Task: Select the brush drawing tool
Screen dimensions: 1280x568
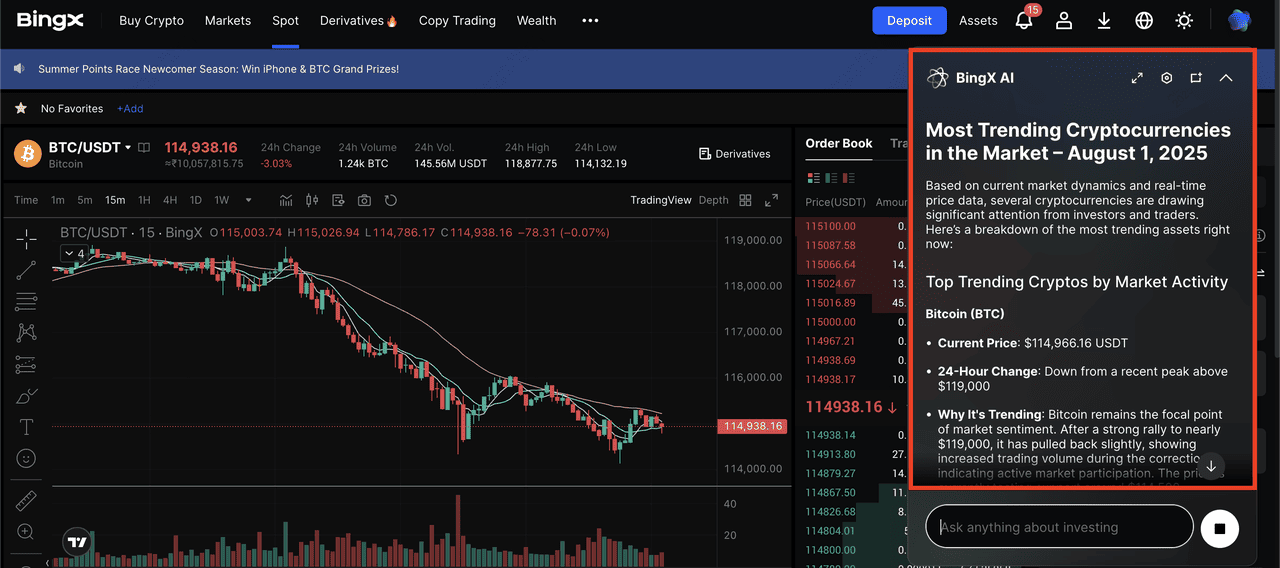Action: coord(26,396)
